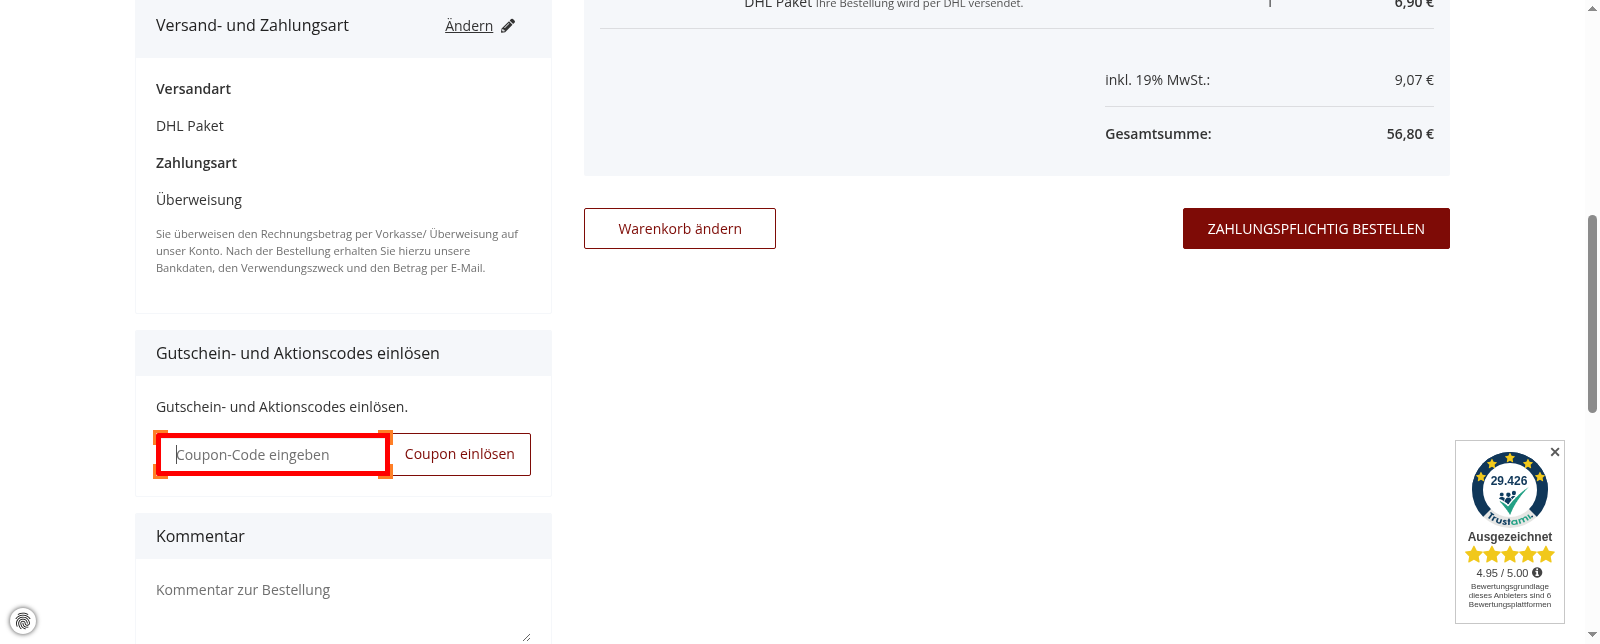
Task: Click the first yellow star in the rating
Action: (1473, 553)
